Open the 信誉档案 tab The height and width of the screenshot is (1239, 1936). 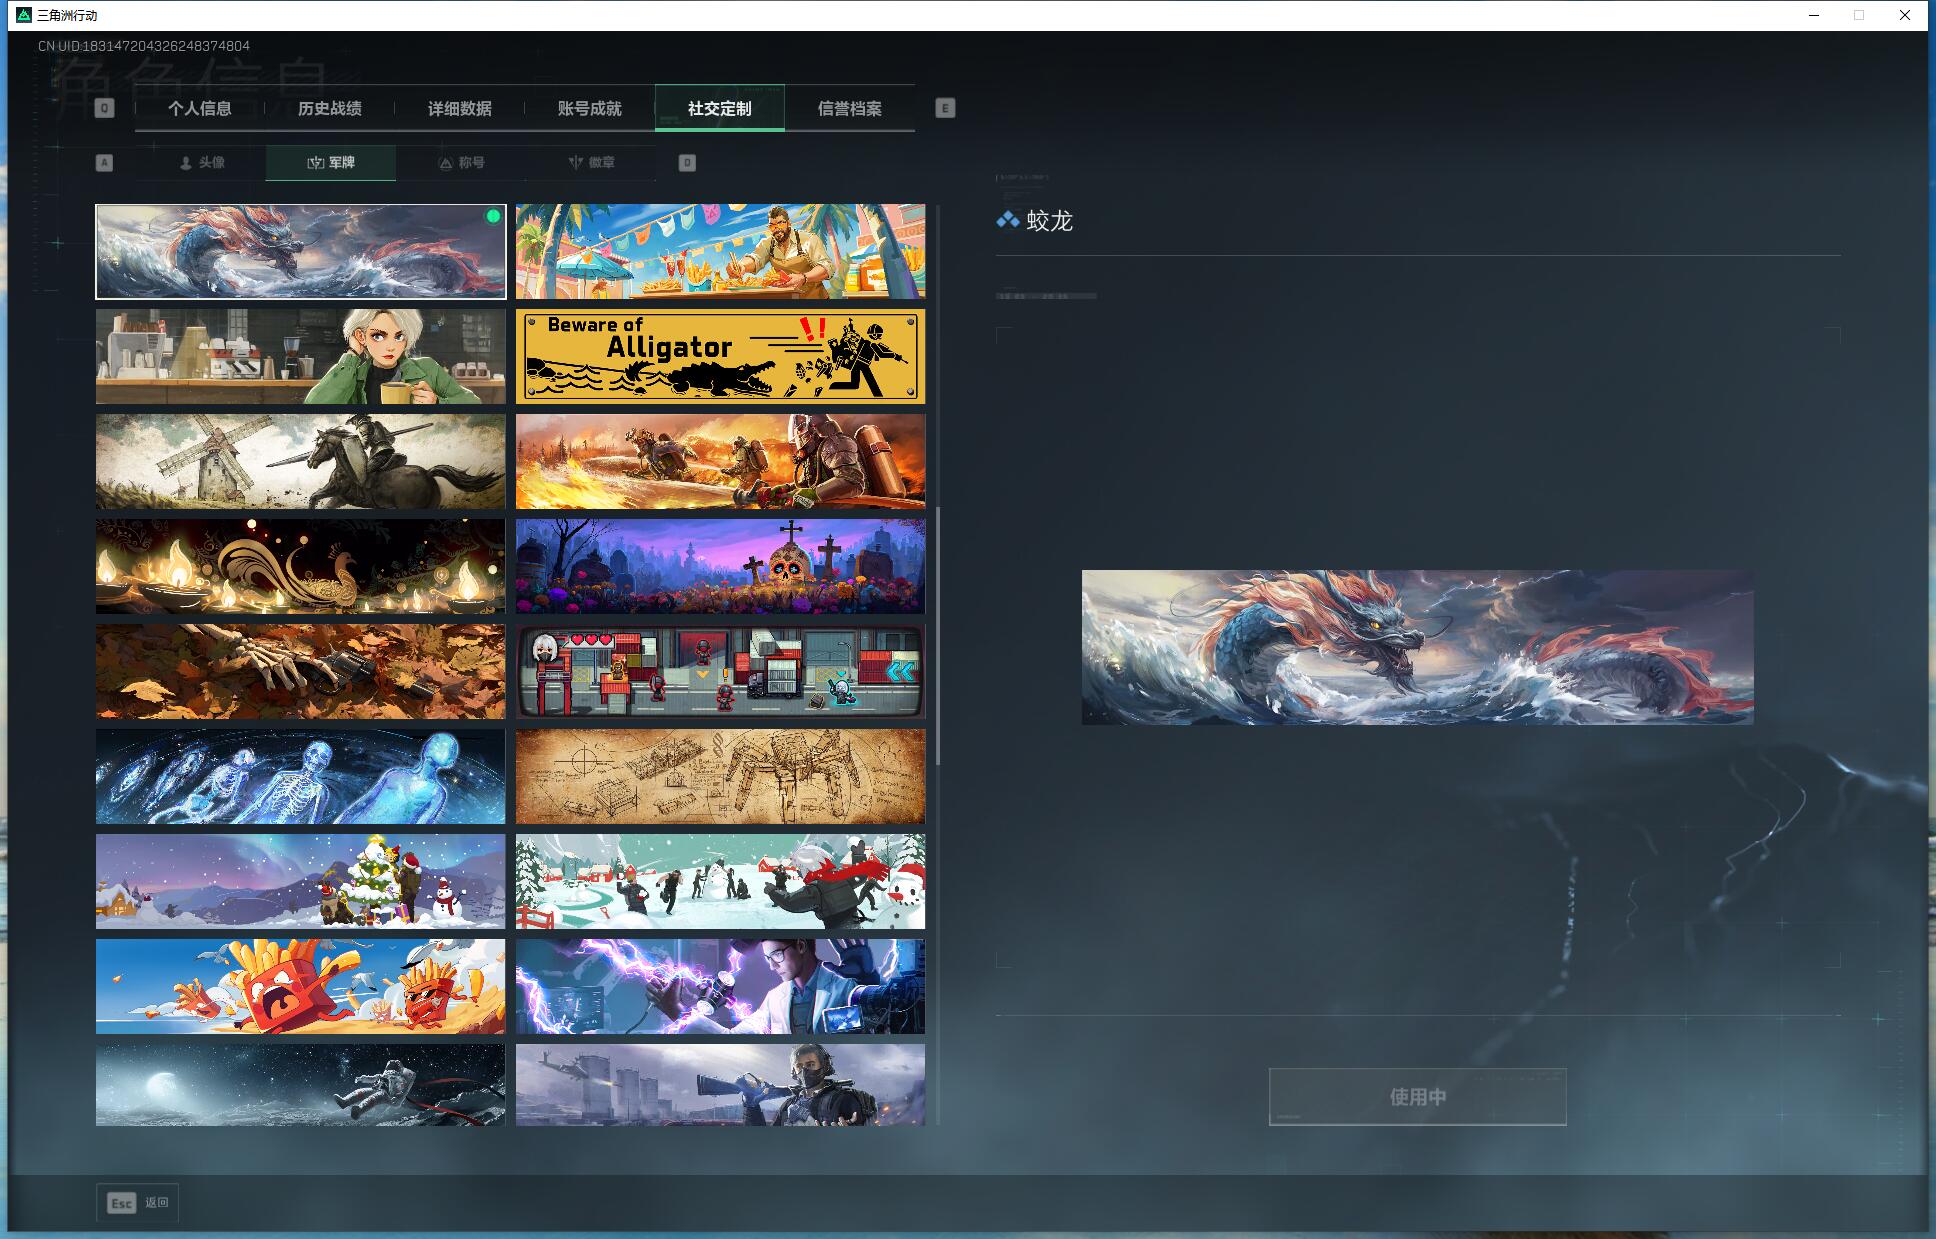(x=850, y=108)
